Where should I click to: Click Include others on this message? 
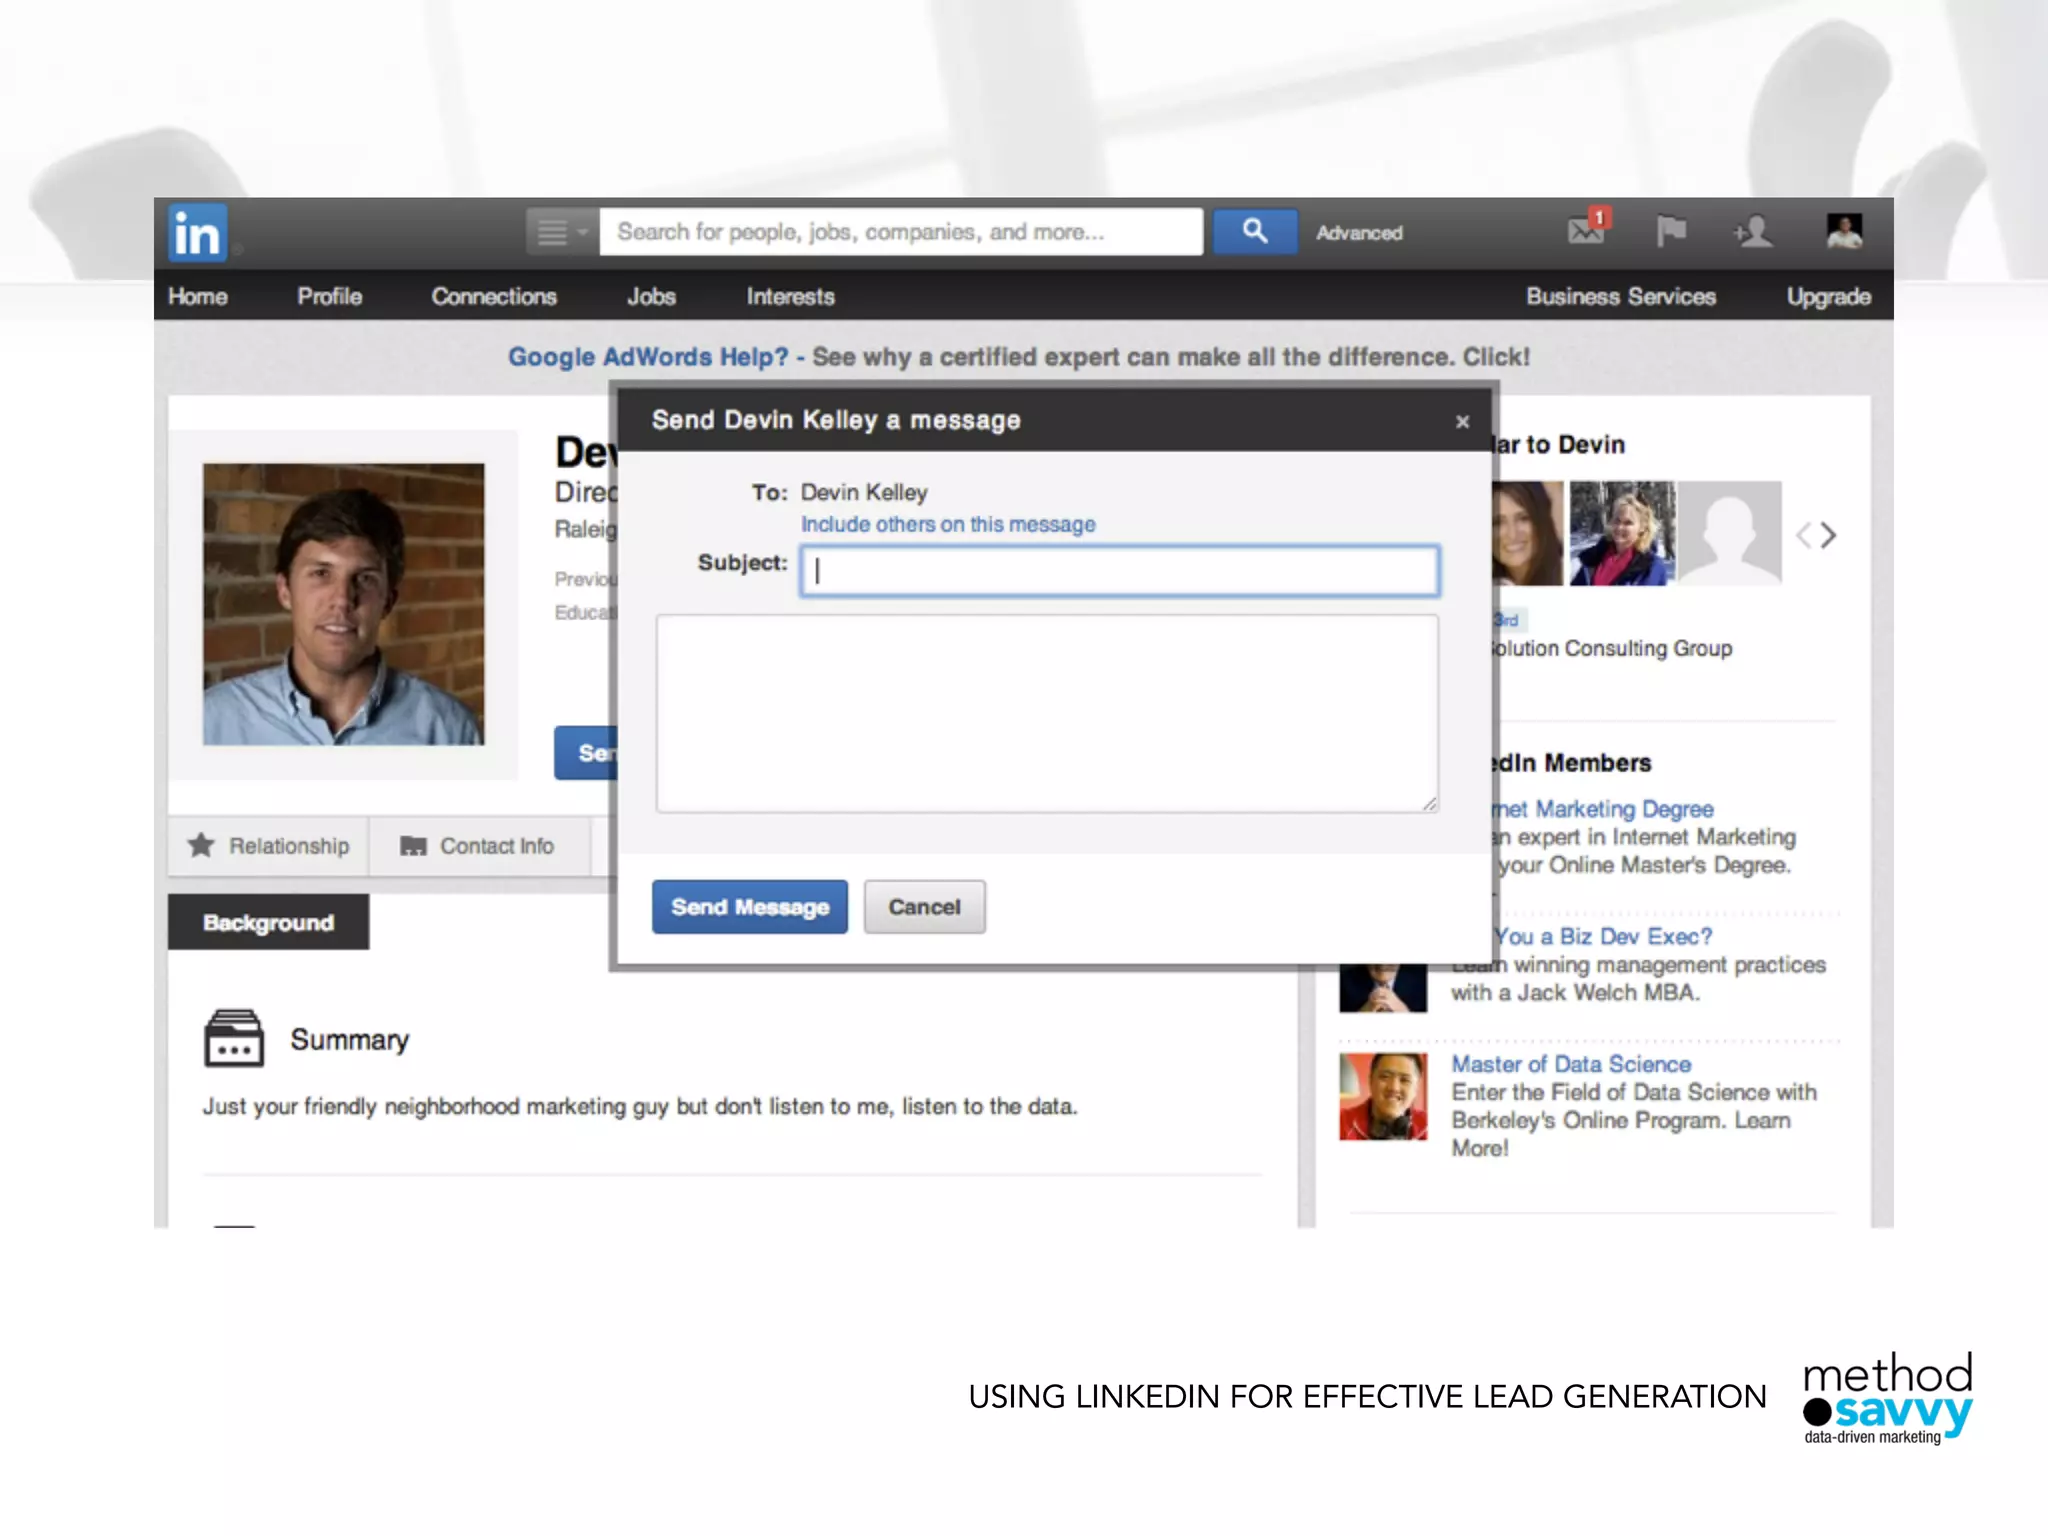pyautogui.click(x=948, y=525)
